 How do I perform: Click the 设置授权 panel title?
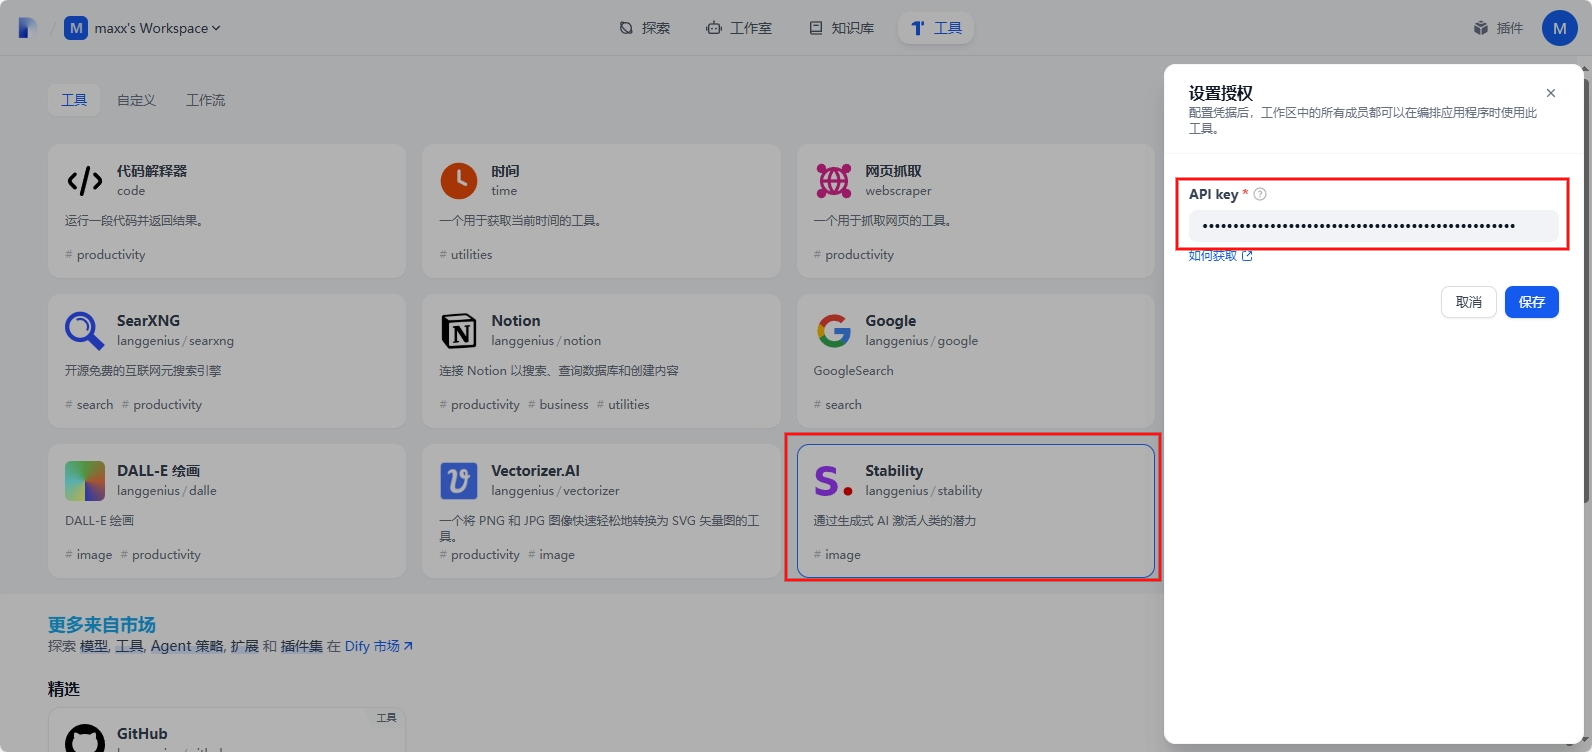pos(1221,93)
